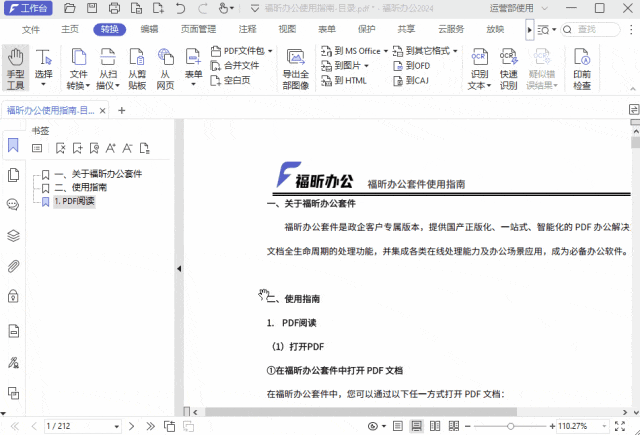The width and height of the screenshot is (640, 435).
Task: Select the 手型工具 hand tool
Action: tap(15, 68)
